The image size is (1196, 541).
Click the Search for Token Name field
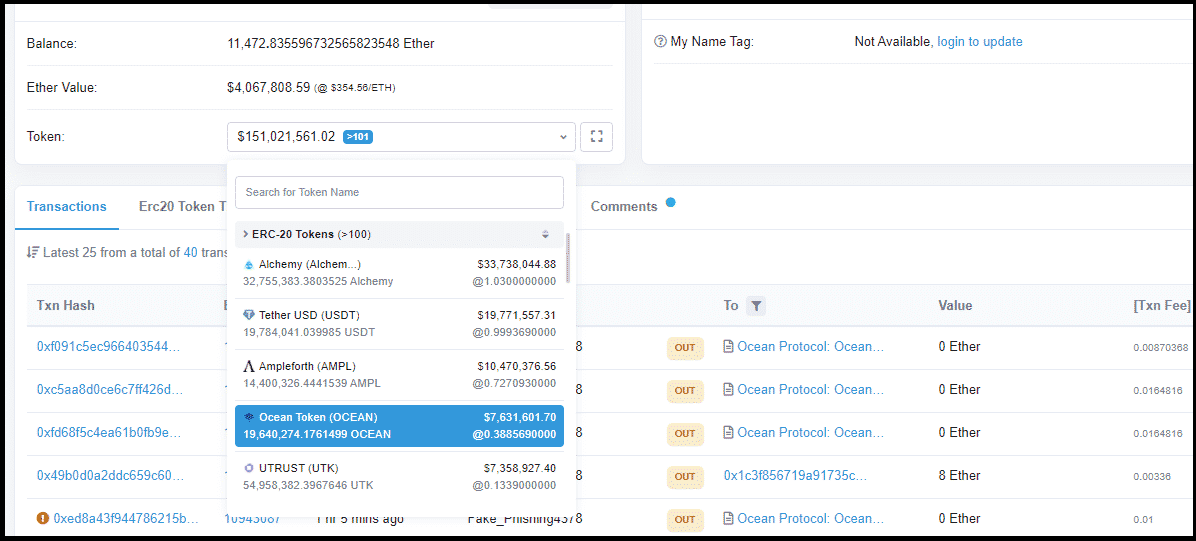[399, 192]
